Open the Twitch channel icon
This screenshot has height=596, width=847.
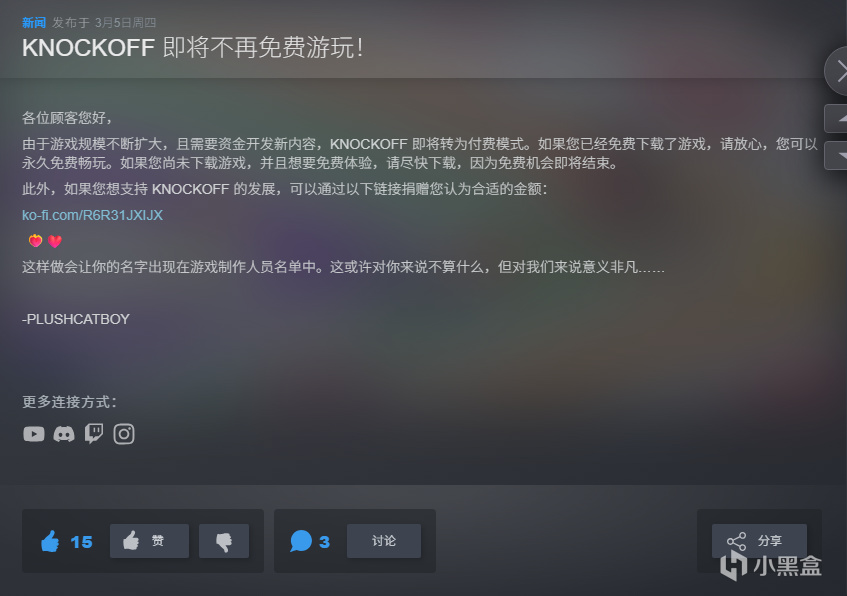[94, 433]
